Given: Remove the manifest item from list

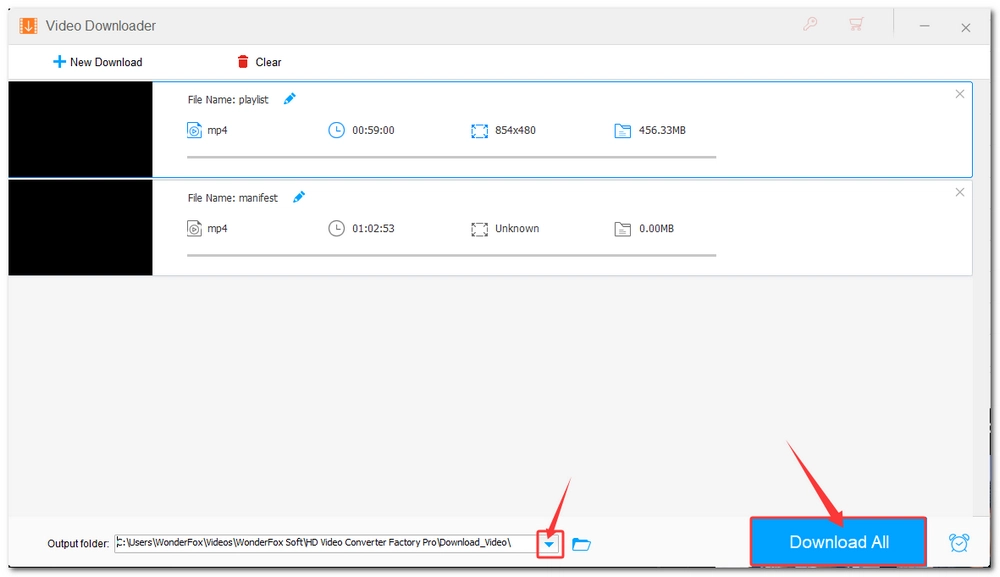Looking at the screenshot, I should tap(960, 192).
